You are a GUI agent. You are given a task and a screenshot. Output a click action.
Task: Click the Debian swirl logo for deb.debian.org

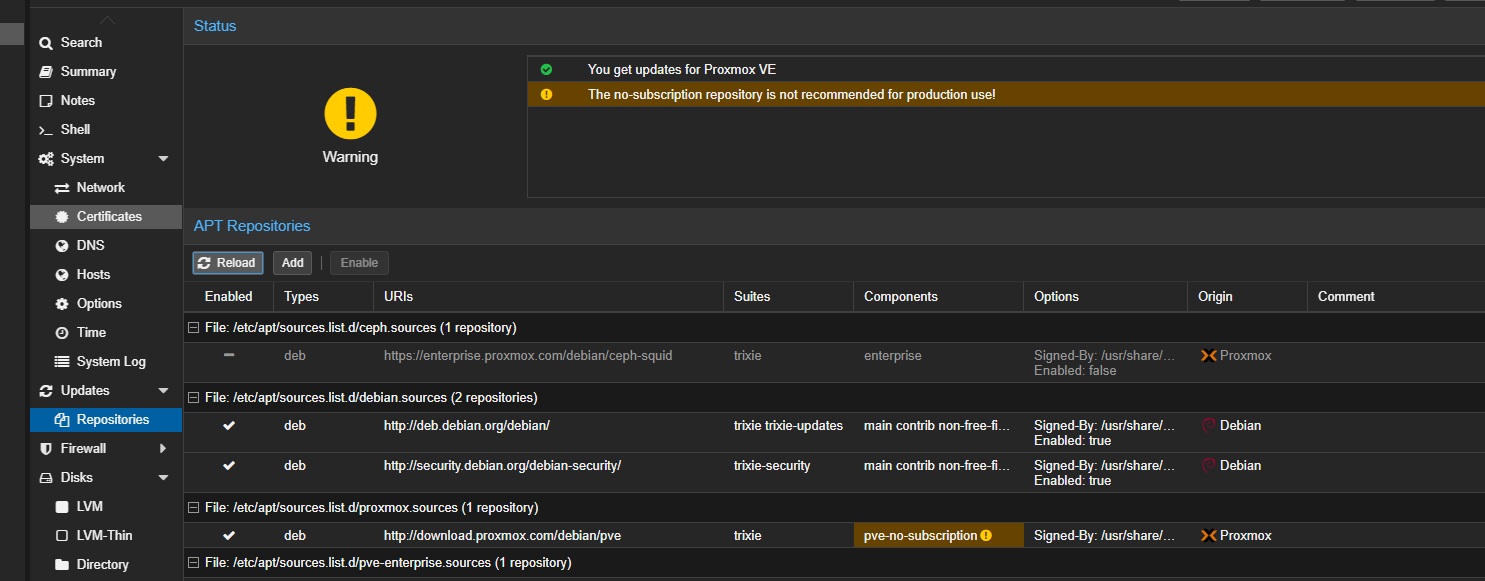pos(1208,426)
